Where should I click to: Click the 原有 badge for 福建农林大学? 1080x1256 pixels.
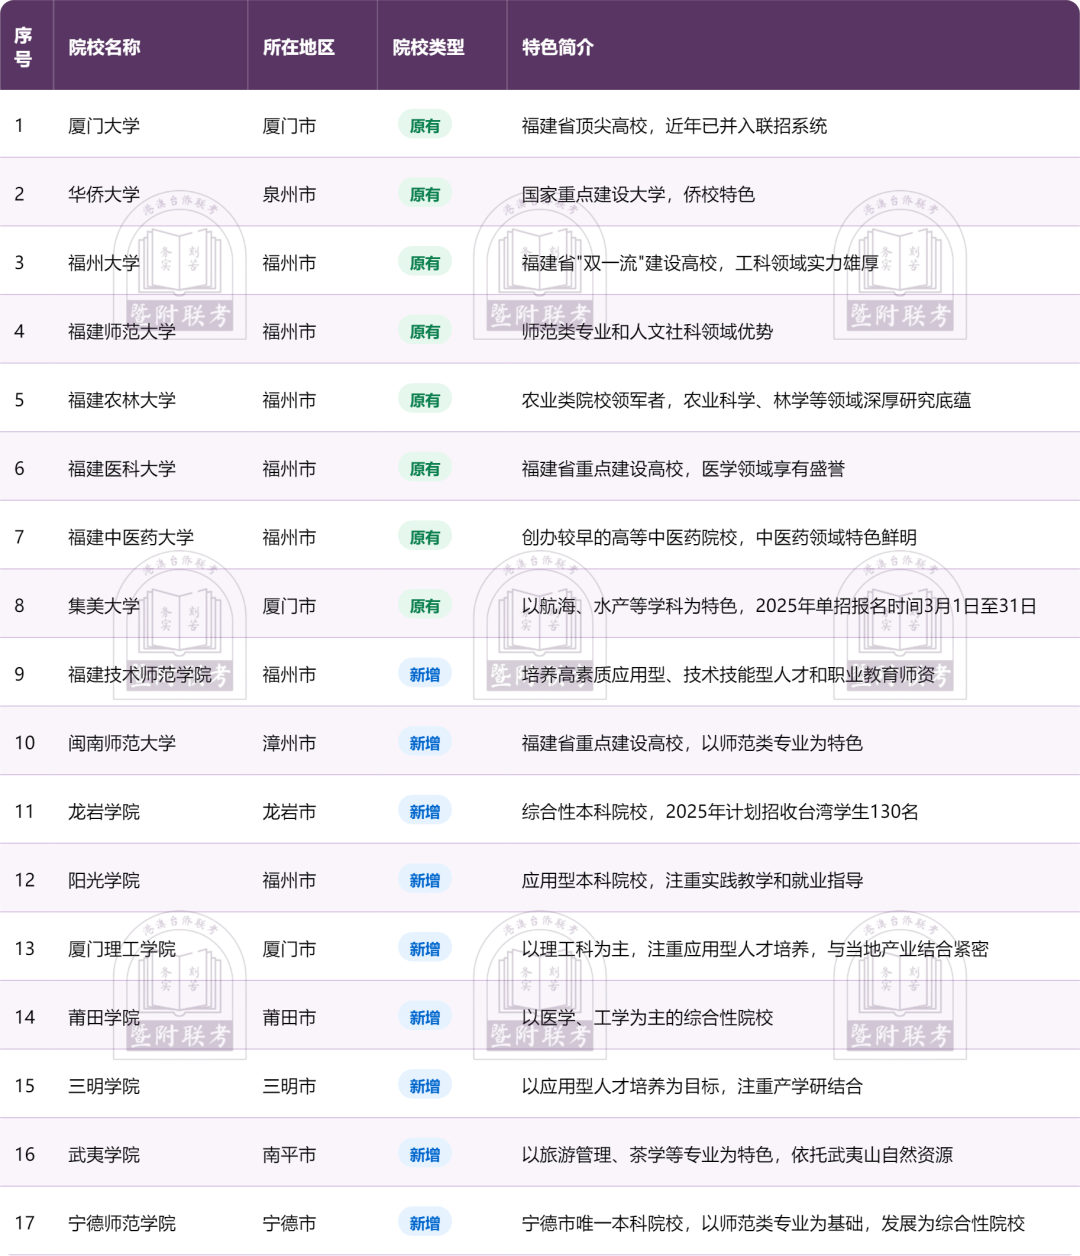tap(424, 400)
